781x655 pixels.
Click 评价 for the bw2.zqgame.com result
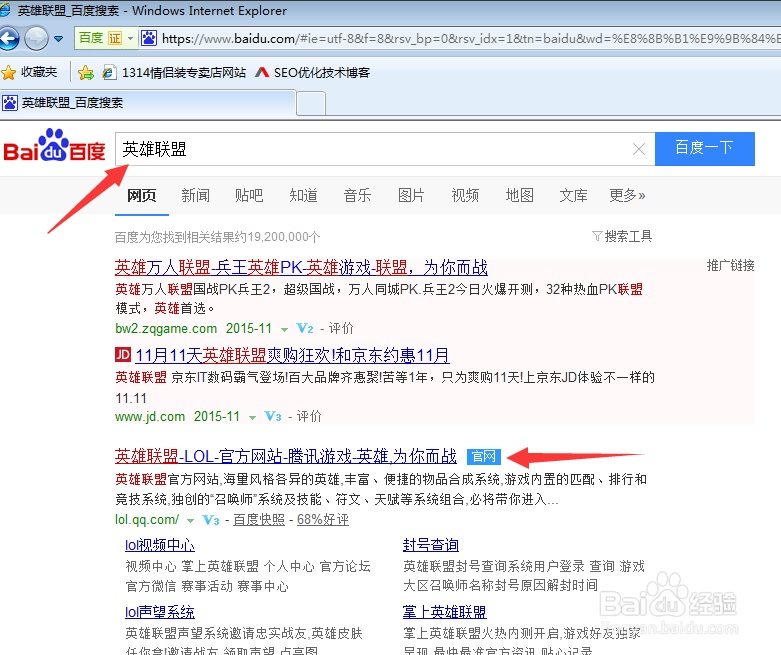tap(341, 328)
